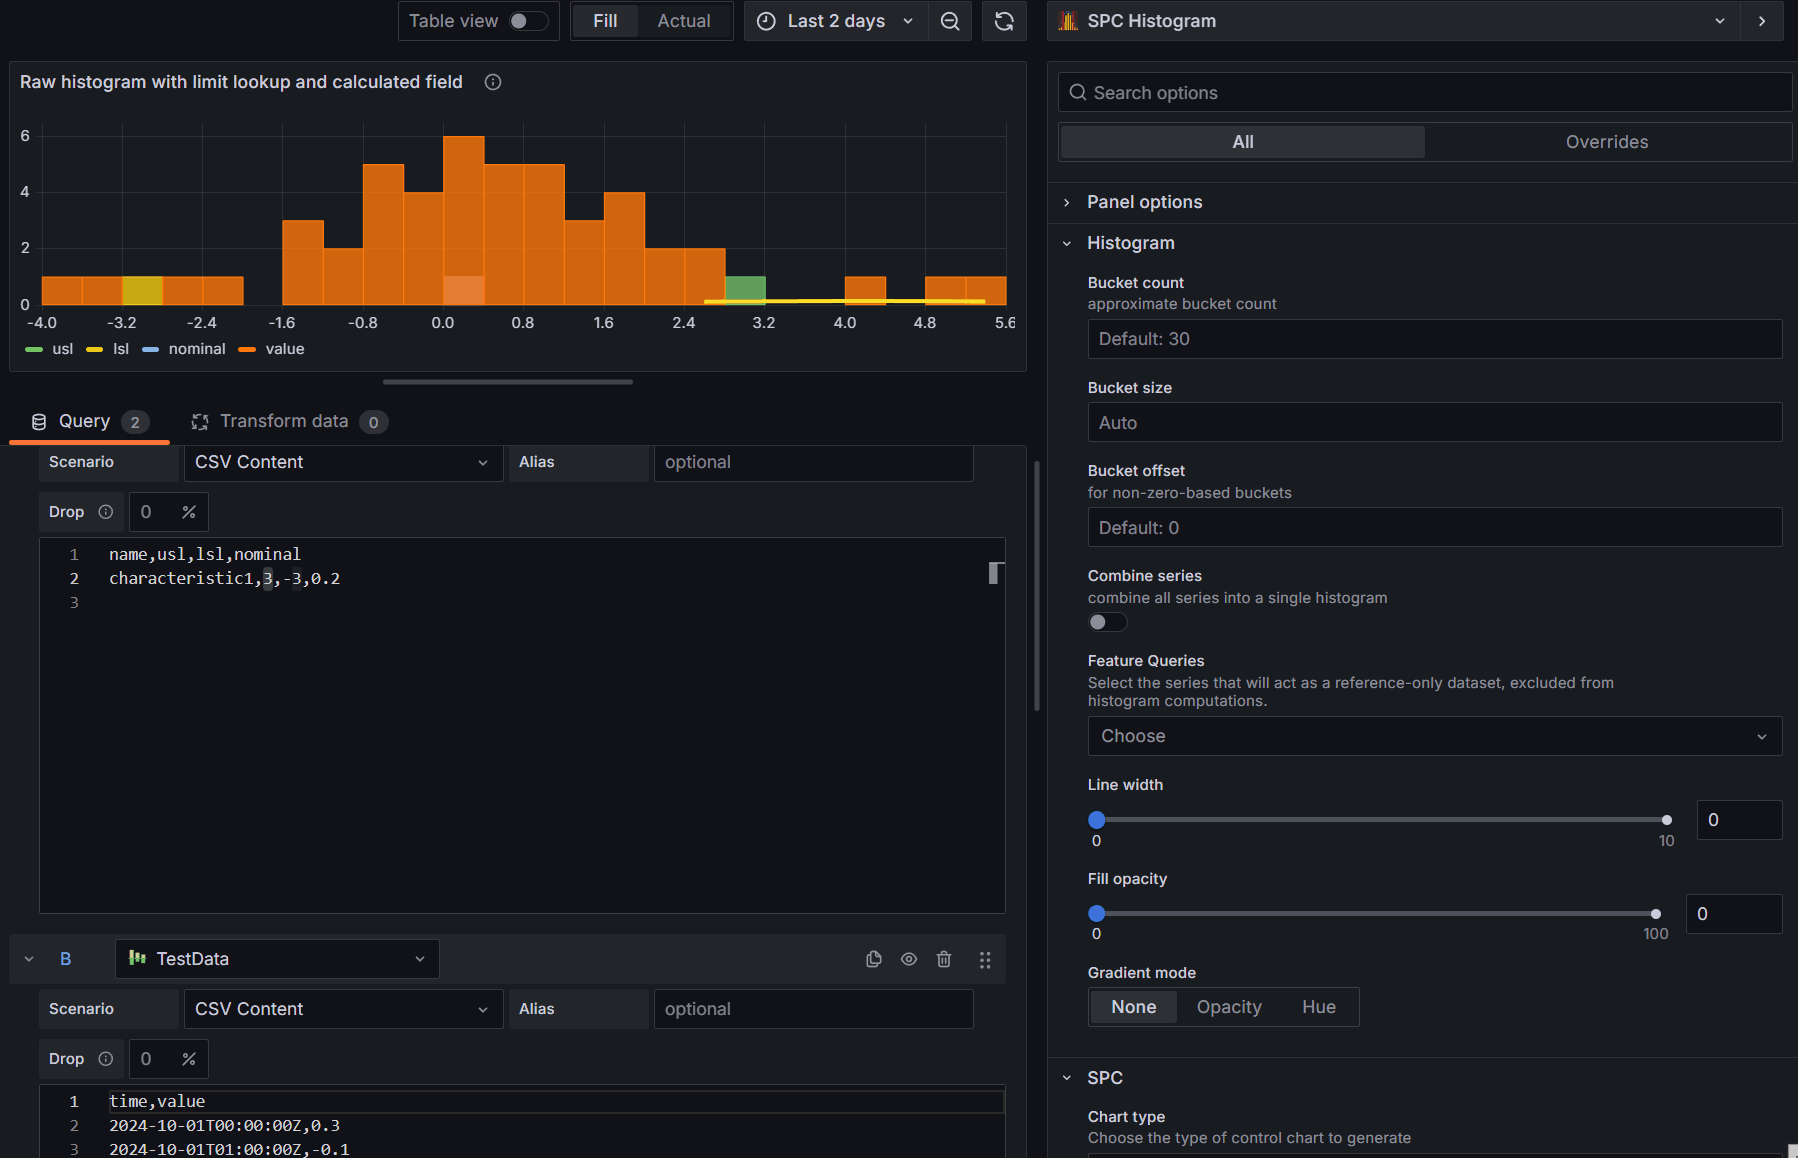Enable the Combine series switch
Screen dimensions: 1798x1158
pos(1107,622)
